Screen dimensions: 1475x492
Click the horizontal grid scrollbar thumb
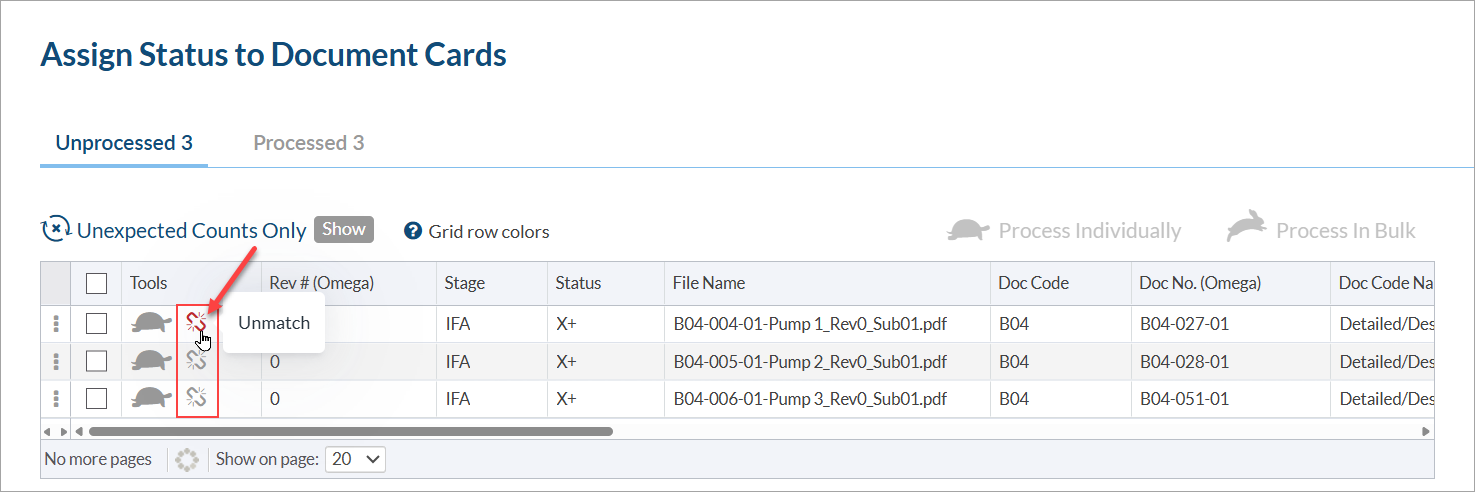350,432
